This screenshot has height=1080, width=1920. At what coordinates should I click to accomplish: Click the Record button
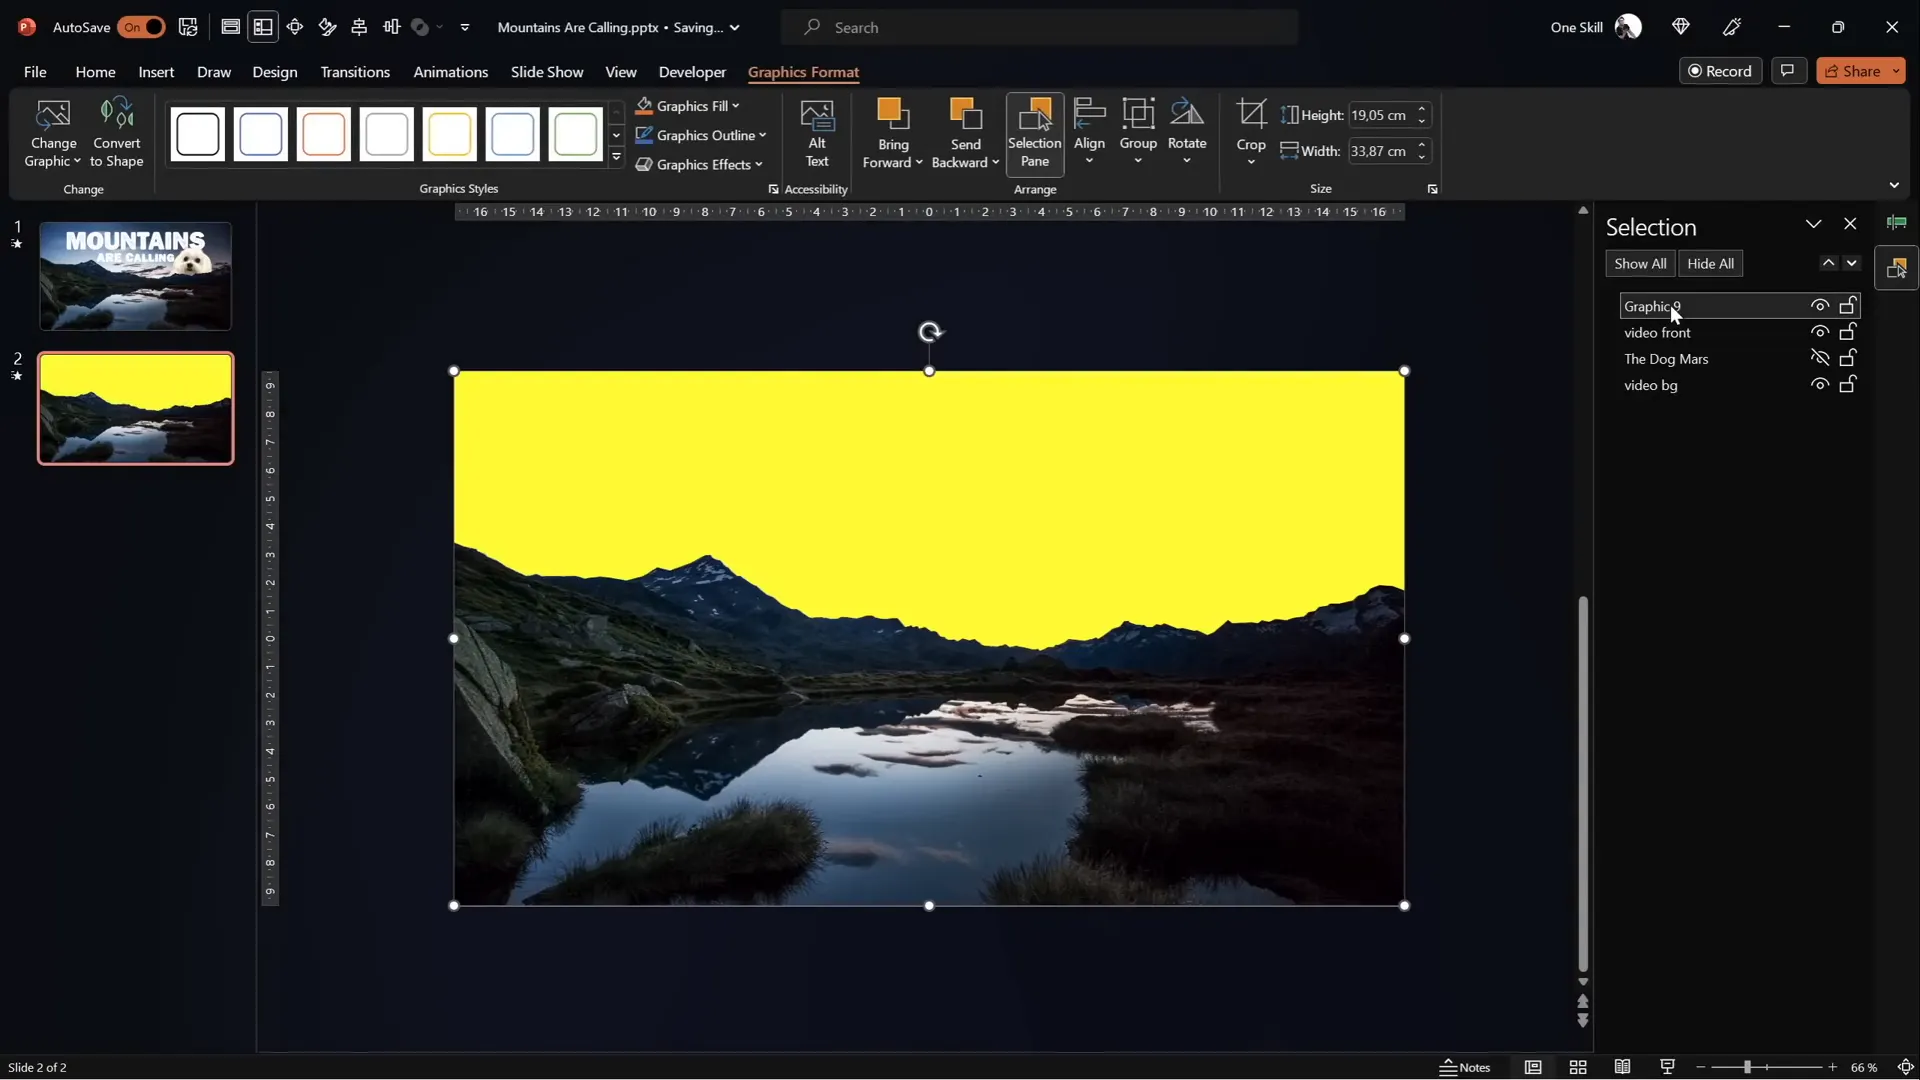pos(1720,71)
